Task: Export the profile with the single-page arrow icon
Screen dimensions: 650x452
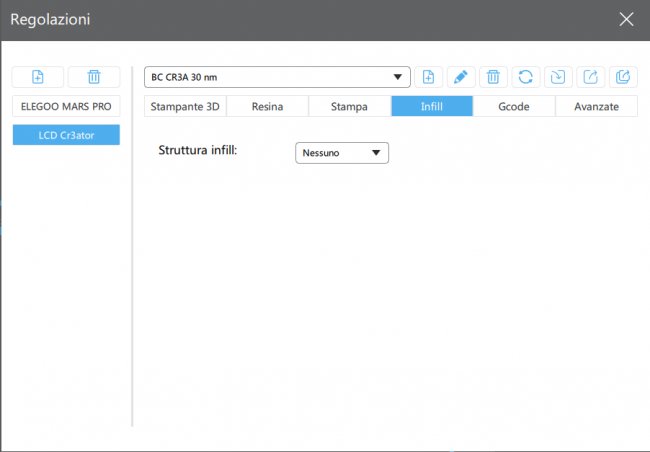Action: tap(590, 77)
